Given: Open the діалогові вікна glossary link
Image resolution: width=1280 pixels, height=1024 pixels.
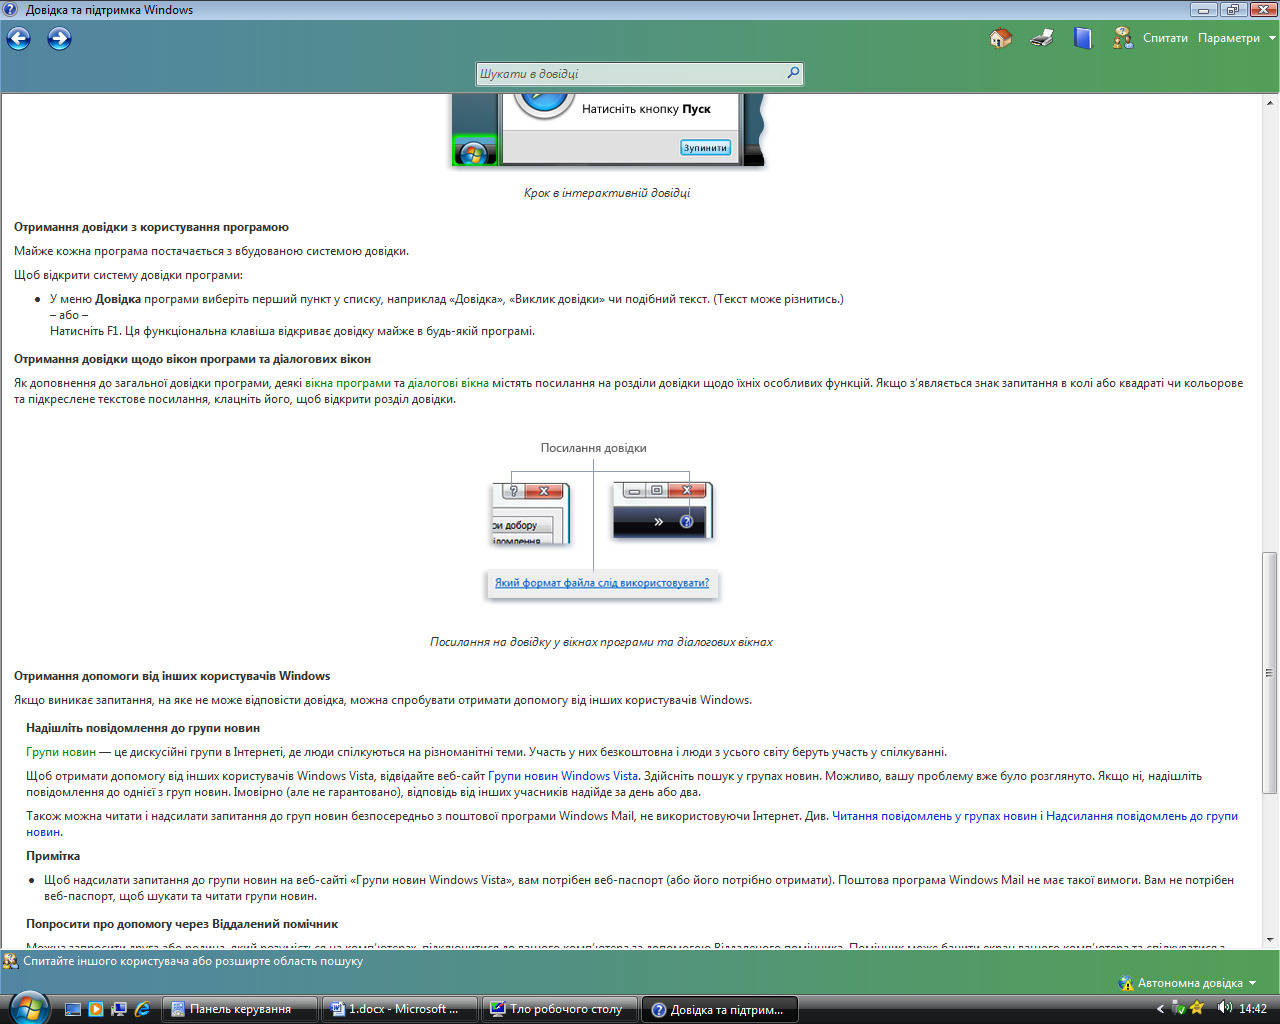Looking at the screenshot, I should point(448,383).
